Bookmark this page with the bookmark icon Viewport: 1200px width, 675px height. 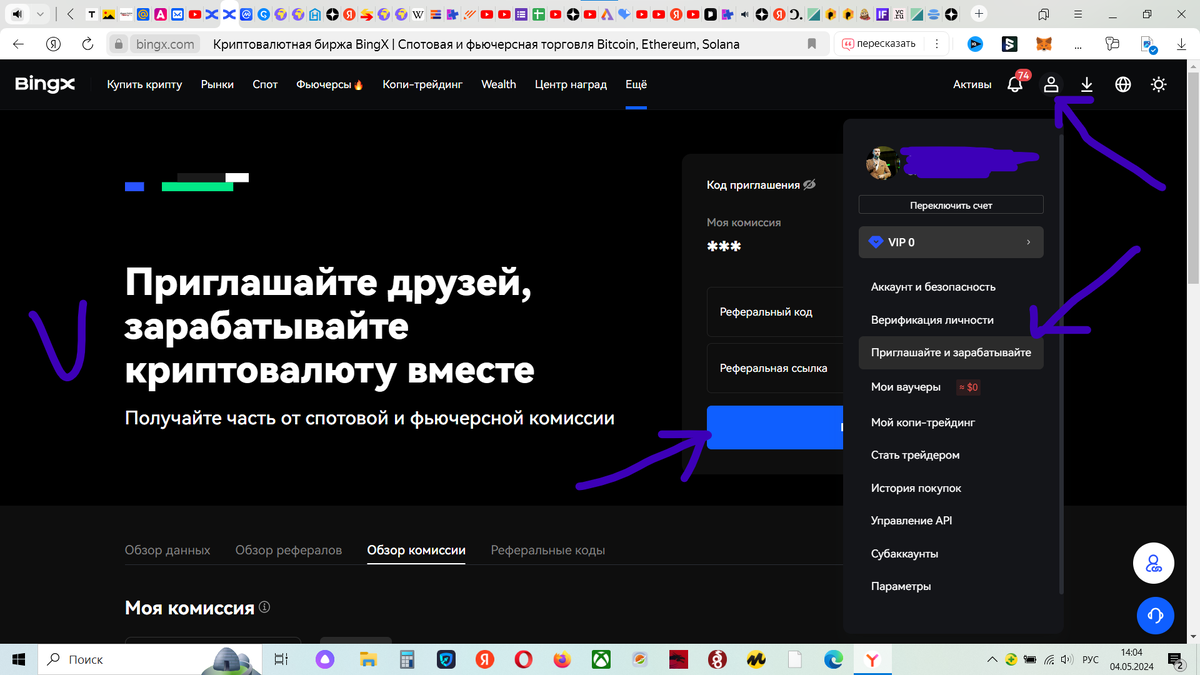(813, 44)
